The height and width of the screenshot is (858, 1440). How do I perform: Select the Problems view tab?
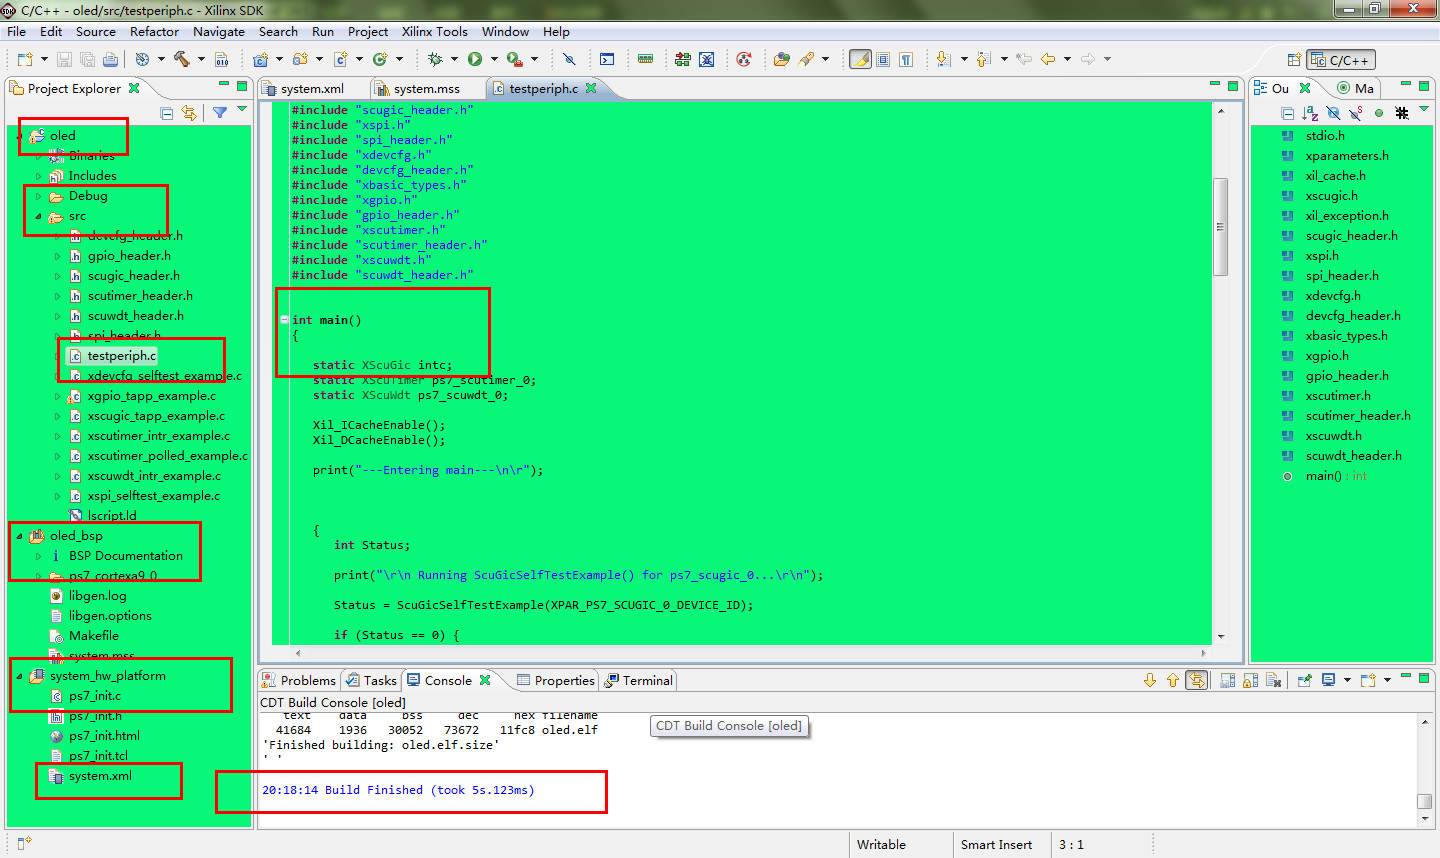[x=299, y=680]
